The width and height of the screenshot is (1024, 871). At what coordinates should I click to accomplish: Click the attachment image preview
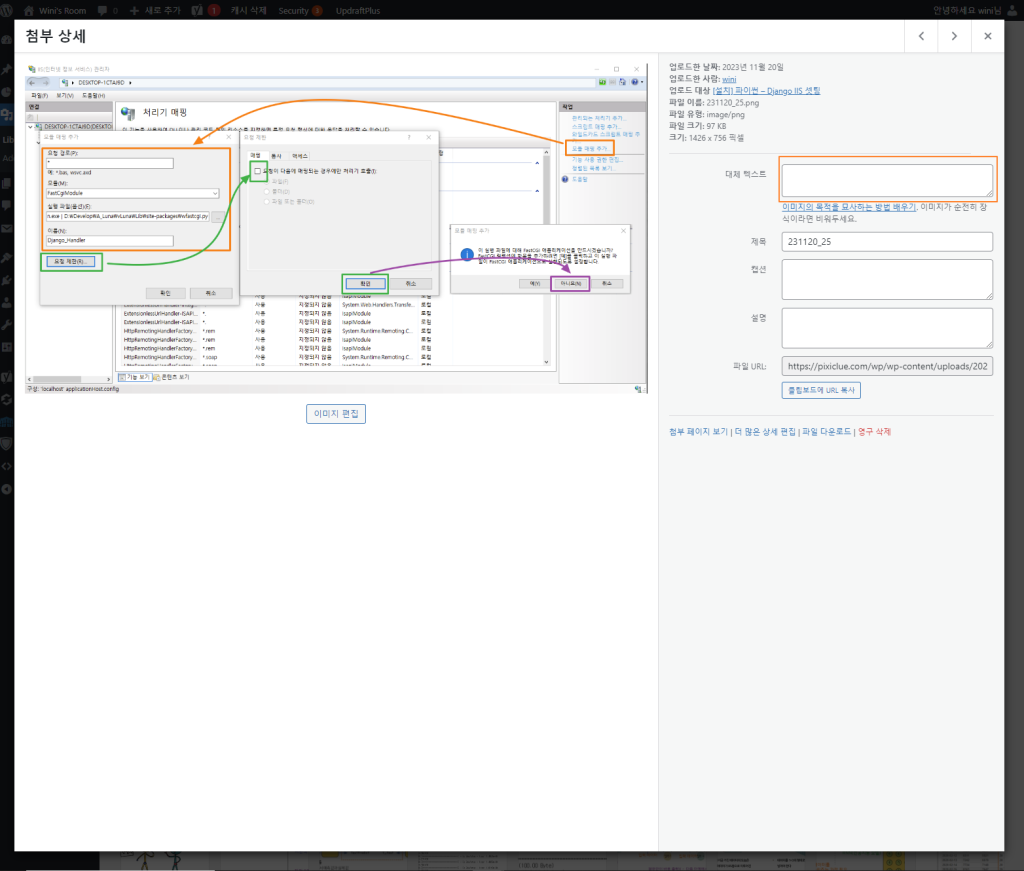[336, 229]
